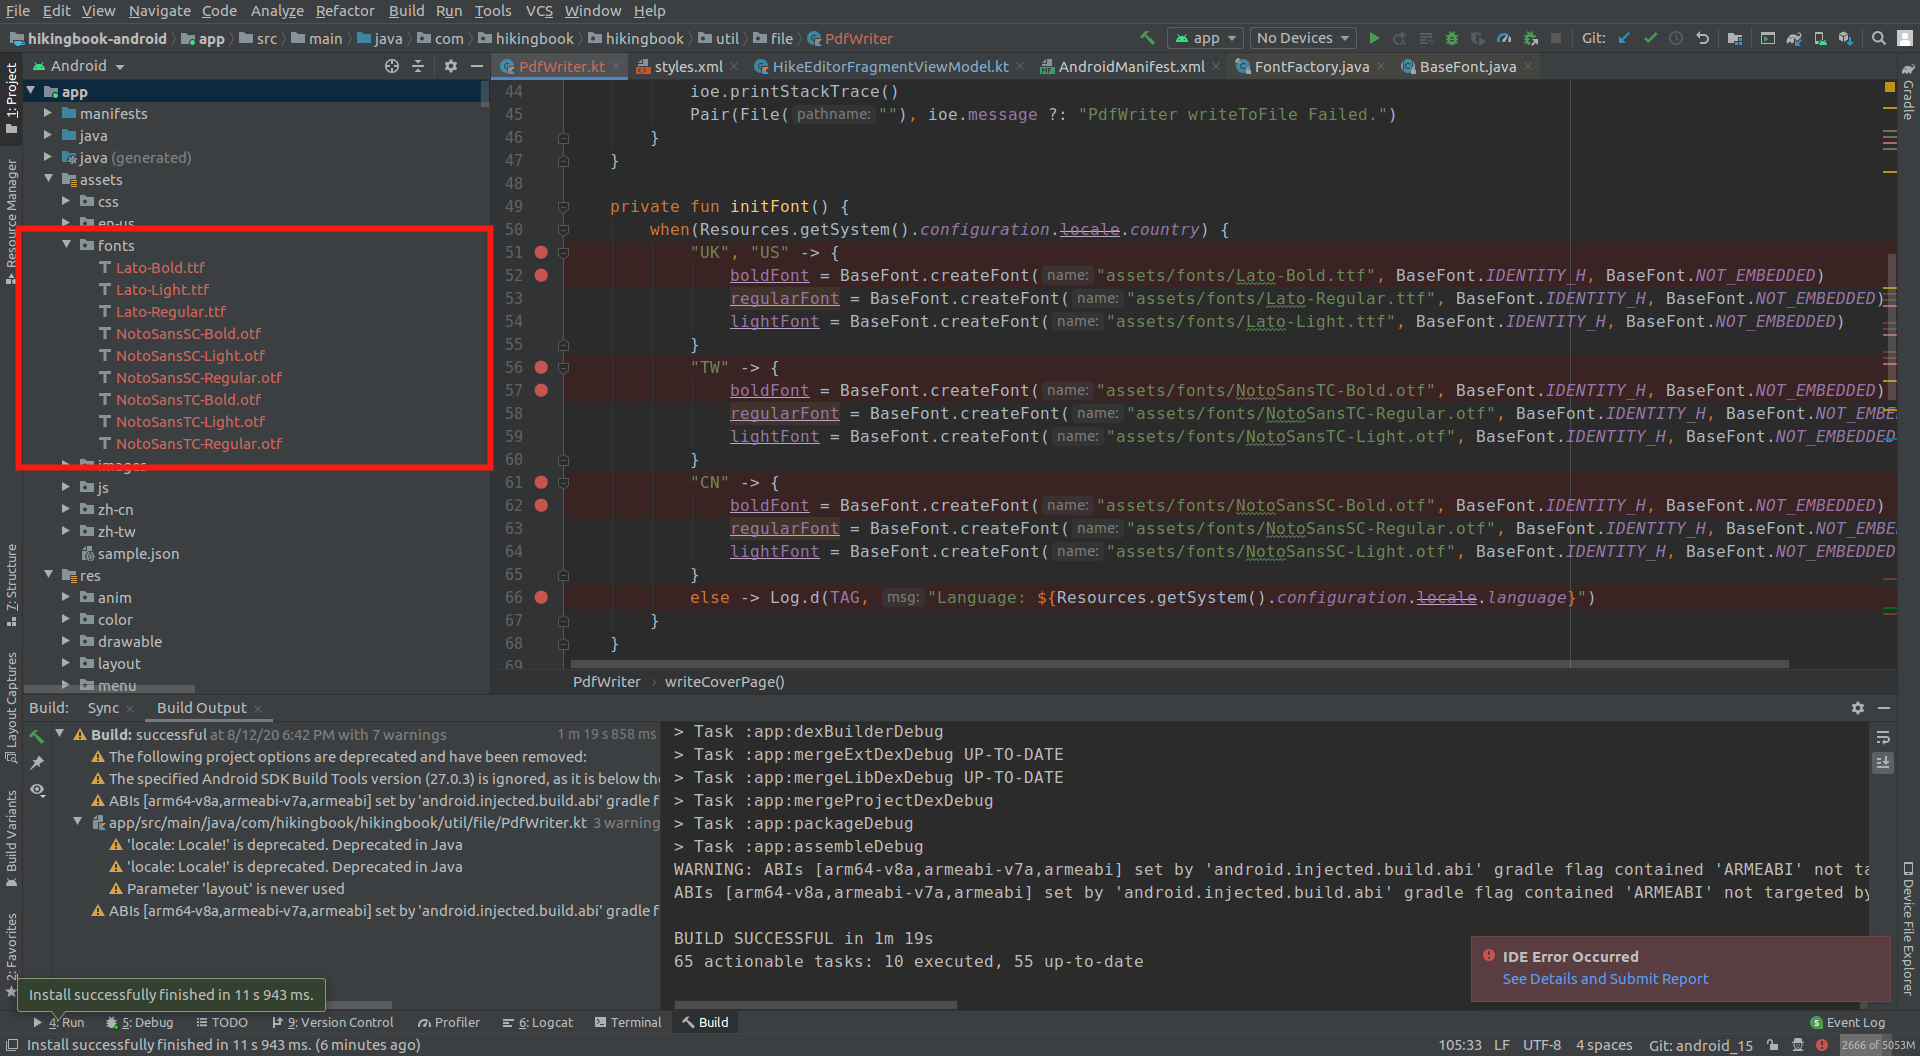Open the No Devices dropdown
The image size is (1920, 1056).
[x=1302, y=38]
